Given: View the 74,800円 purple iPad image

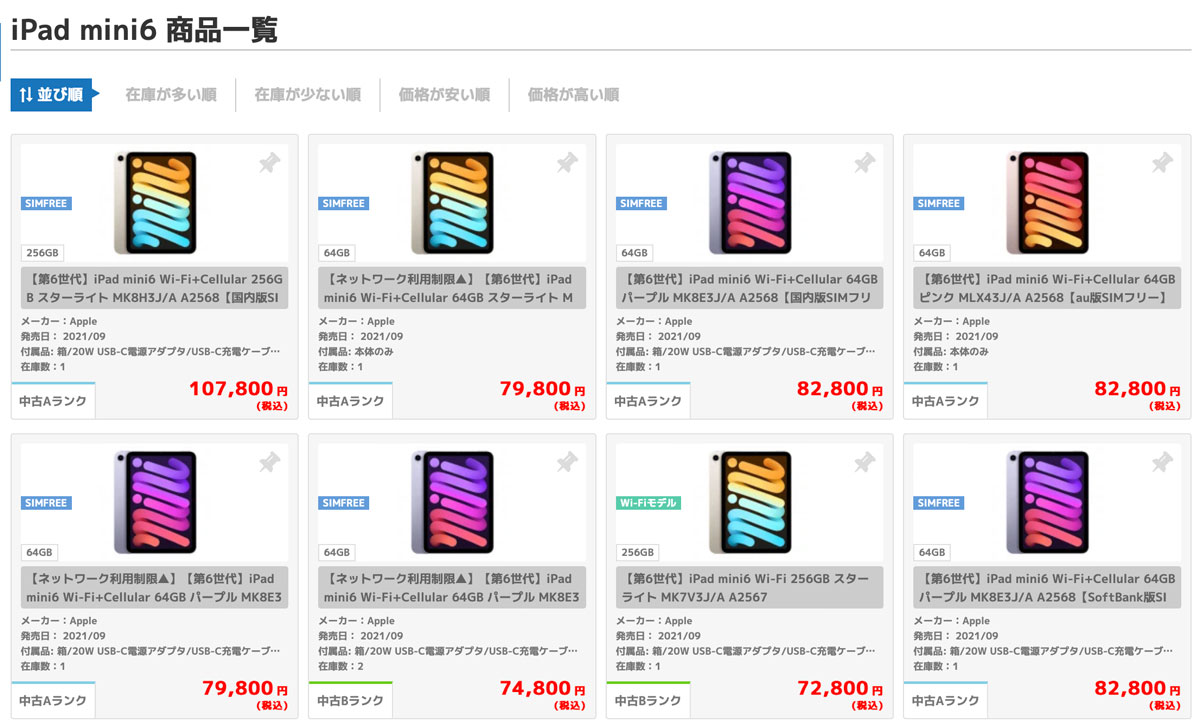Looking at the screenshot, I should (x=452, y=503).
